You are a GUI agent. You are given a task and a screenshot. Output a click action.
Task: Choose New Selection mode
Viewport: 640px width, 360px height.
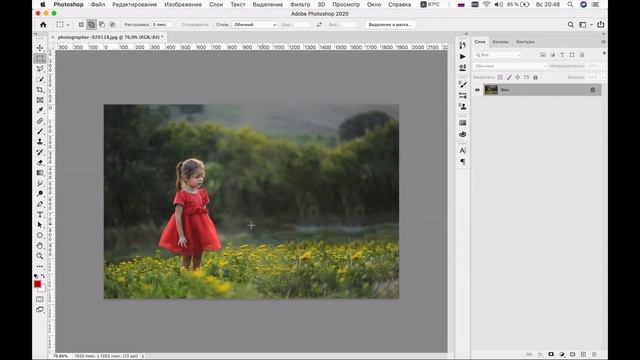coord(81,24)
